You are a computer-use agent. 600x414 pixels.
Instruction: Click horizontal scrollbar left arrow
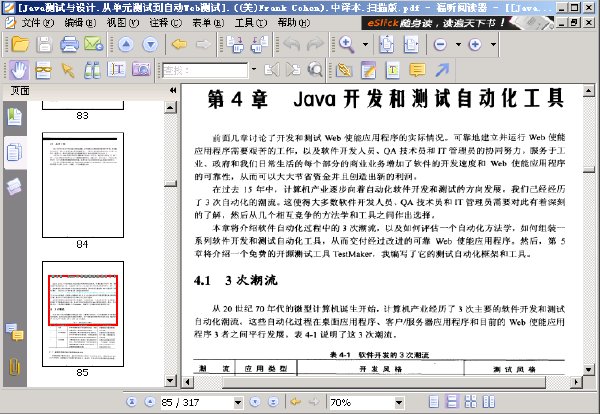[188, 382]
